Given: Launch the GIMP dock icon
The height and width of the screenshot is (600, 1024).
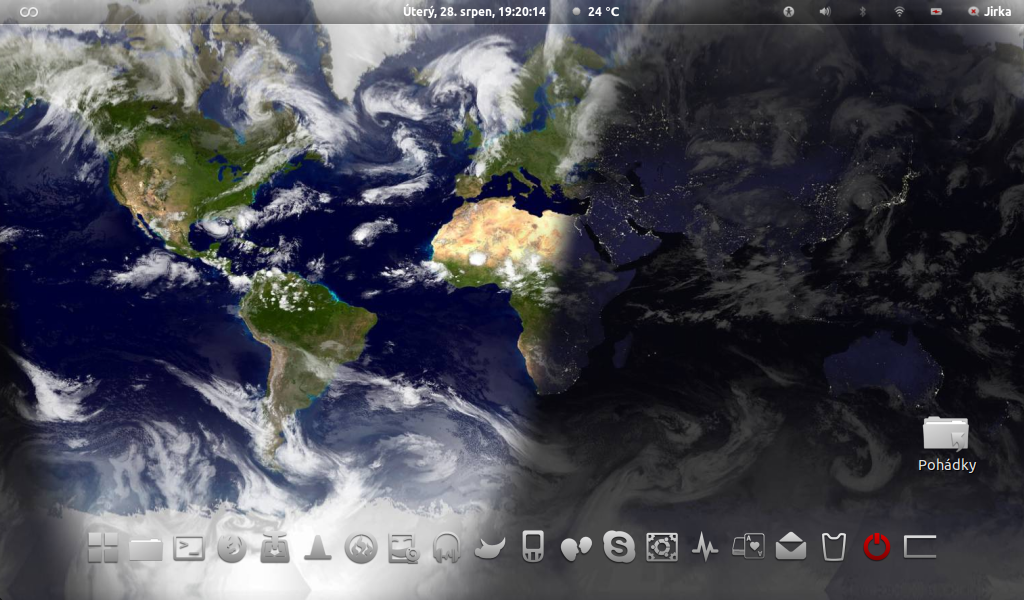Looking at the screenshot, I should (490, 548).
